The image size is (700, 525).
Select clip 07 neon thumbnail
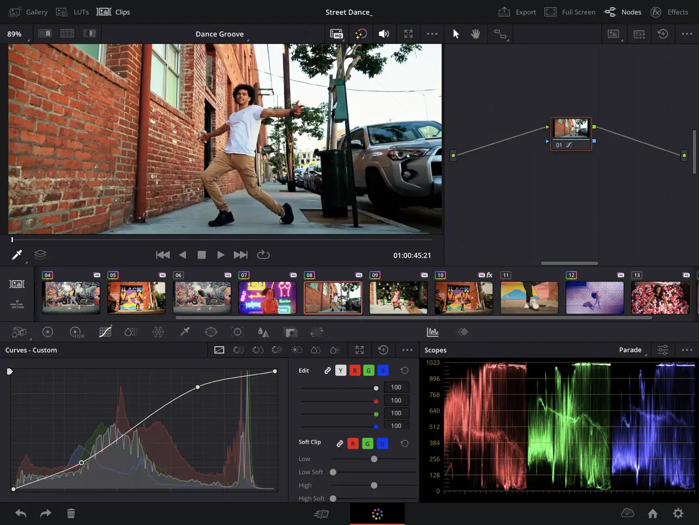267,297
